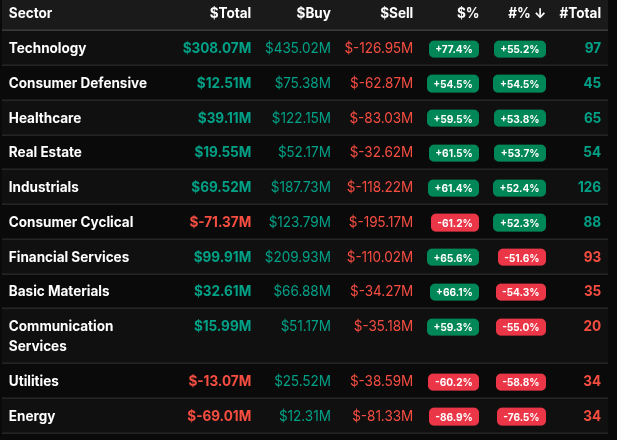Click the -51.6% badge for Financial Services
This screenshot has height=440, width=617.
[x=521, y=257]
